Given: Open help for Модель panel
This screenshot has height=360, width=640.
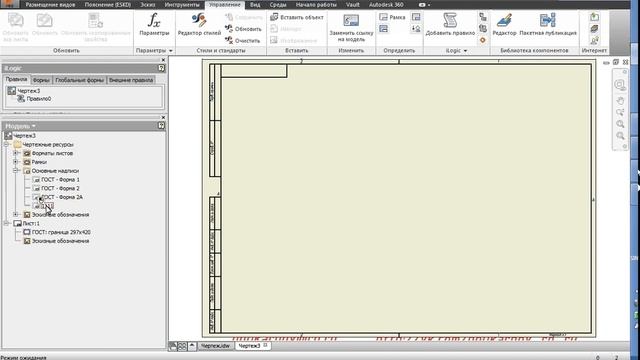Looking at the screenshot, I should [x=161, y=126].
